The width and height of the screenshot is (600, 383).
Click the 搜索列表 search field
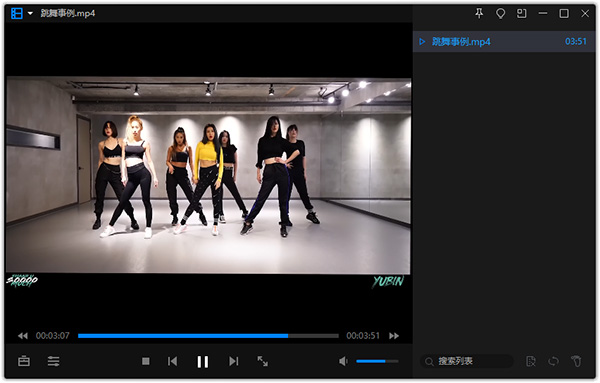(x=466, y=361)
